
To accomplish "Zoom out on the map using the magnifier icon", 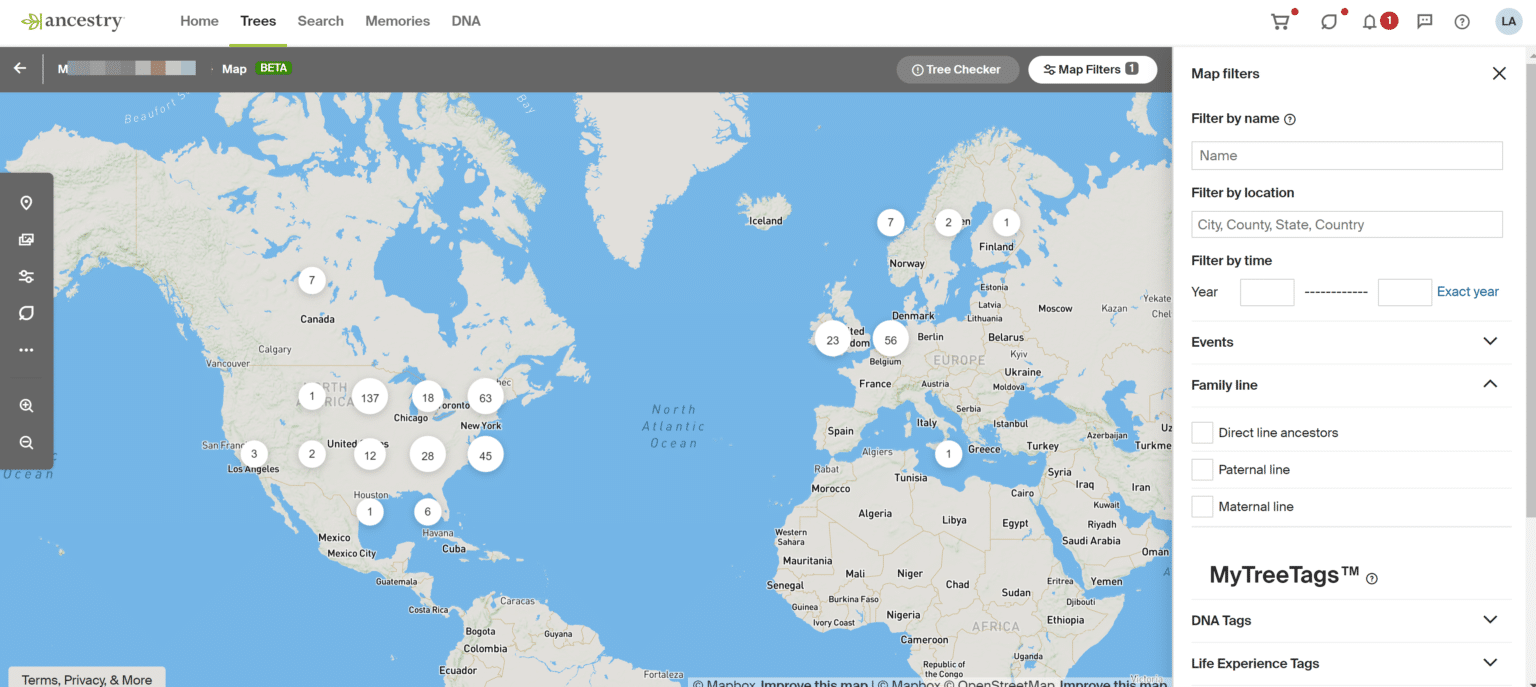I will pos(27,441).
